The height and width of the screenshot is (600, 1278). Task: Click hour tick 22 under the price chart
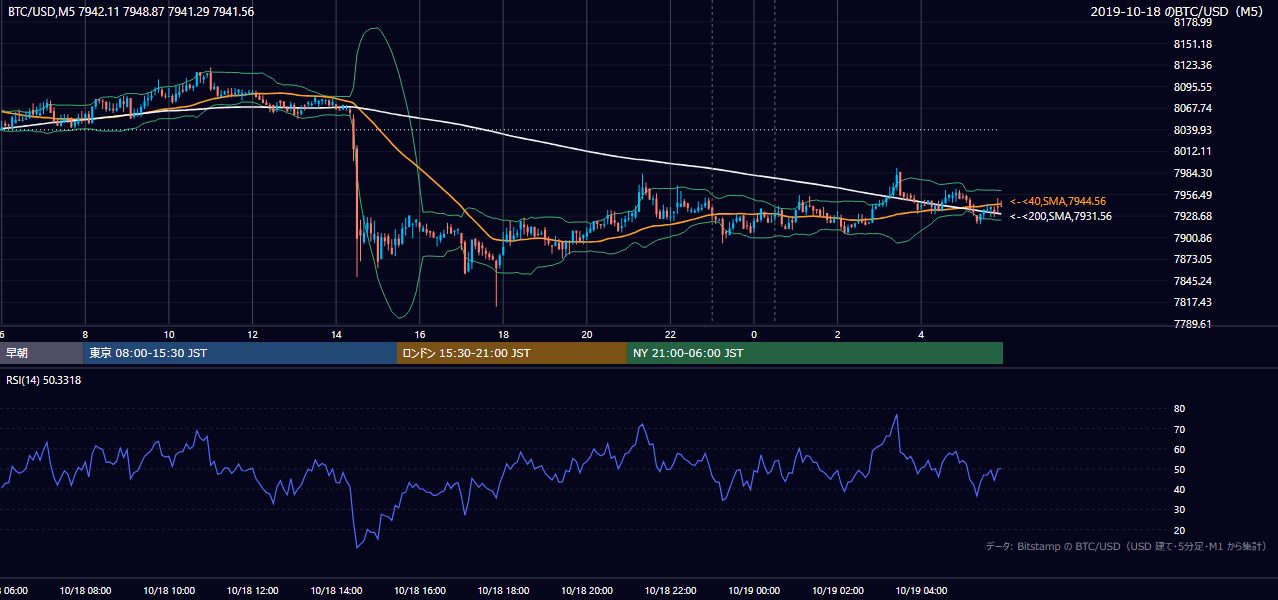[670, 334]
